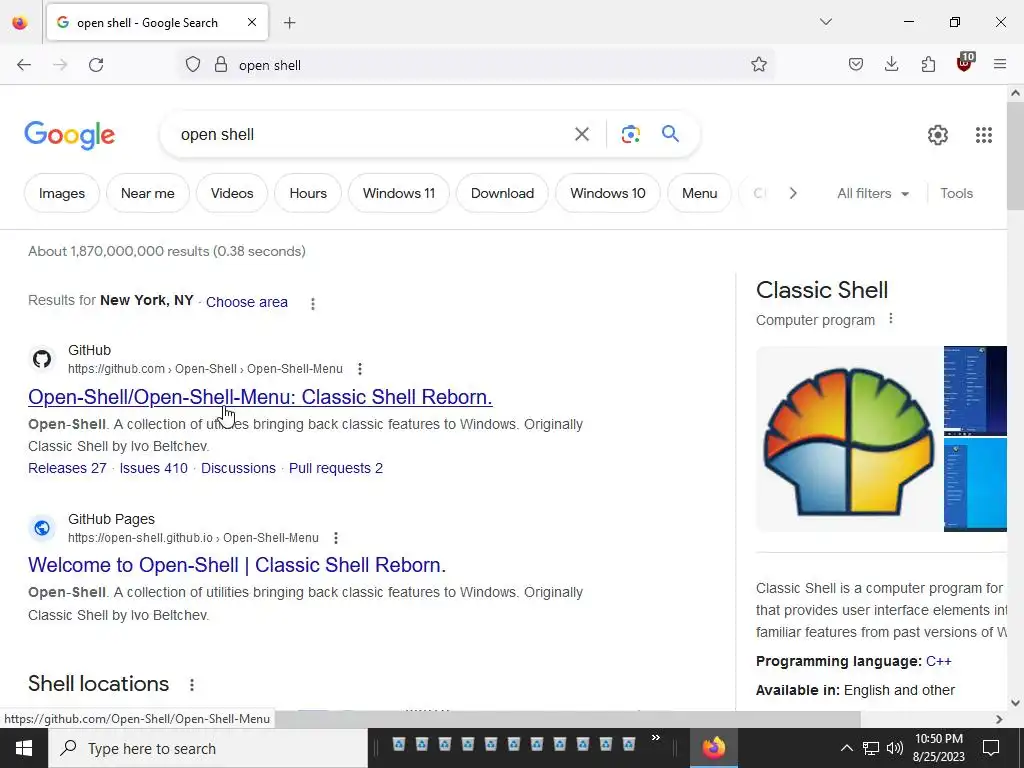Open Google quick settings gear
The width and height of the screenshot is (1024, 768).
click(x=938, y=135)
